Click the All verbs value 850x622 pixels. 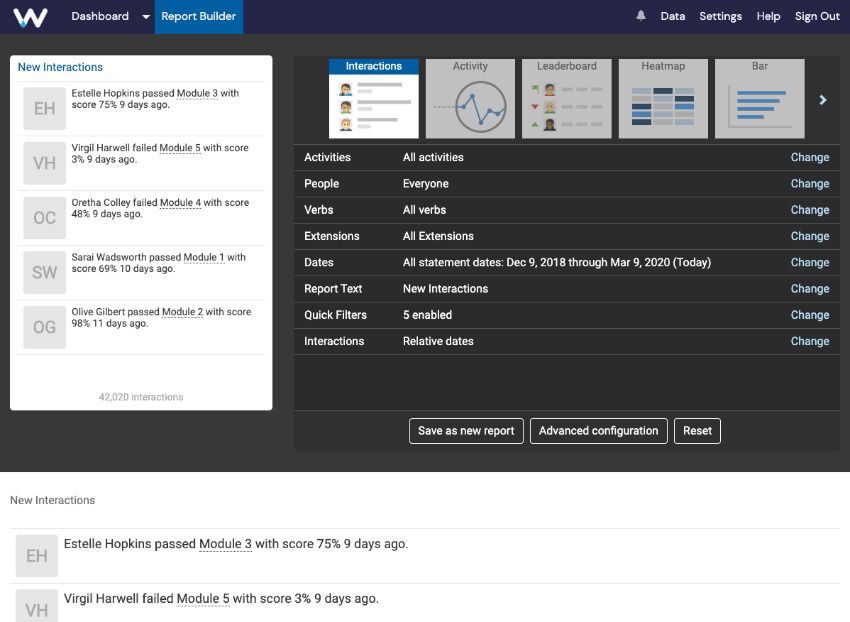(424, 210)
